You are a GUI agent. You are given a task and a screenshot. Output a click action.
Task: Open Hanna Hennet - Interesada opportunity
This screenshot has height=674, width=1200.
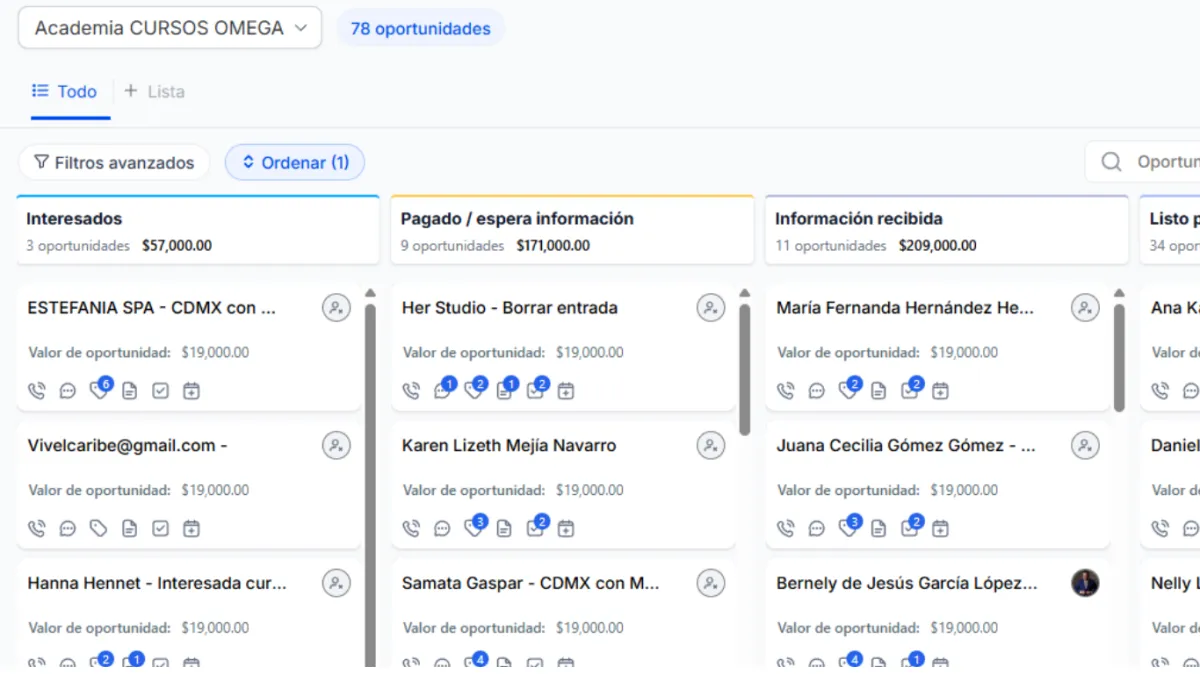(157, 583)
